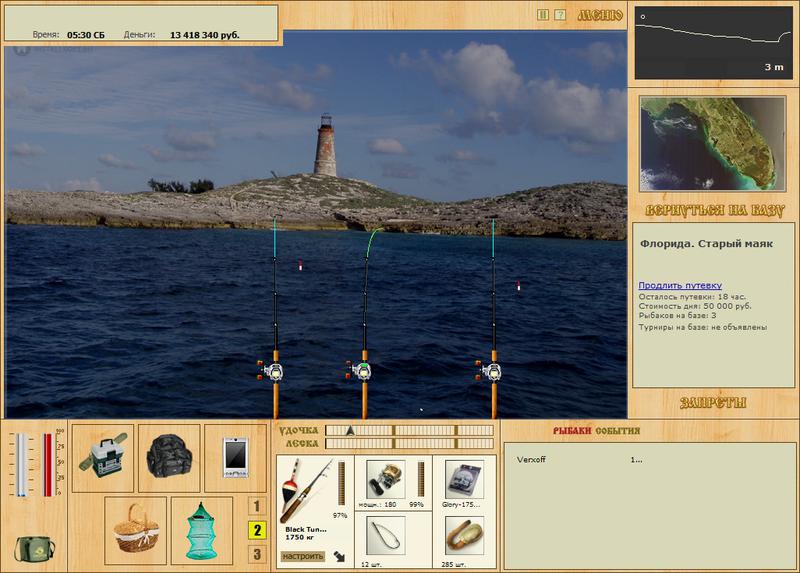The width and height of the screenshot is (800, 573).
Task: Click the rod durability 97% value
Action: pyautogui.click(x=340, y=515)
